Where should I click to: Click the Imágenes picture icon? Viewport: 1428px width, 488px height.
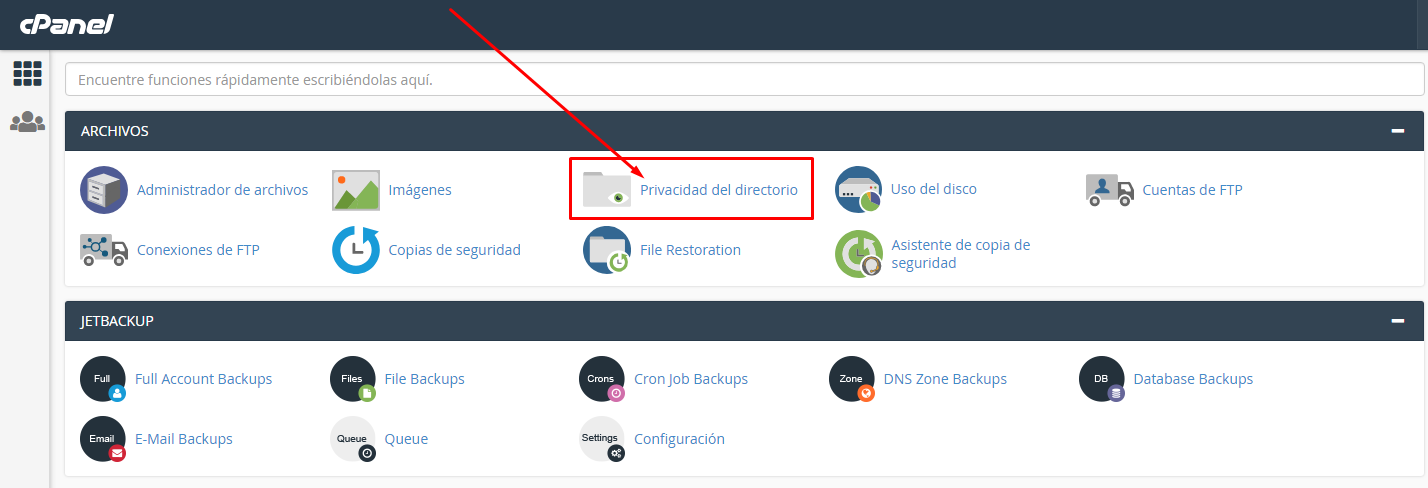click(x=355, y=190)
